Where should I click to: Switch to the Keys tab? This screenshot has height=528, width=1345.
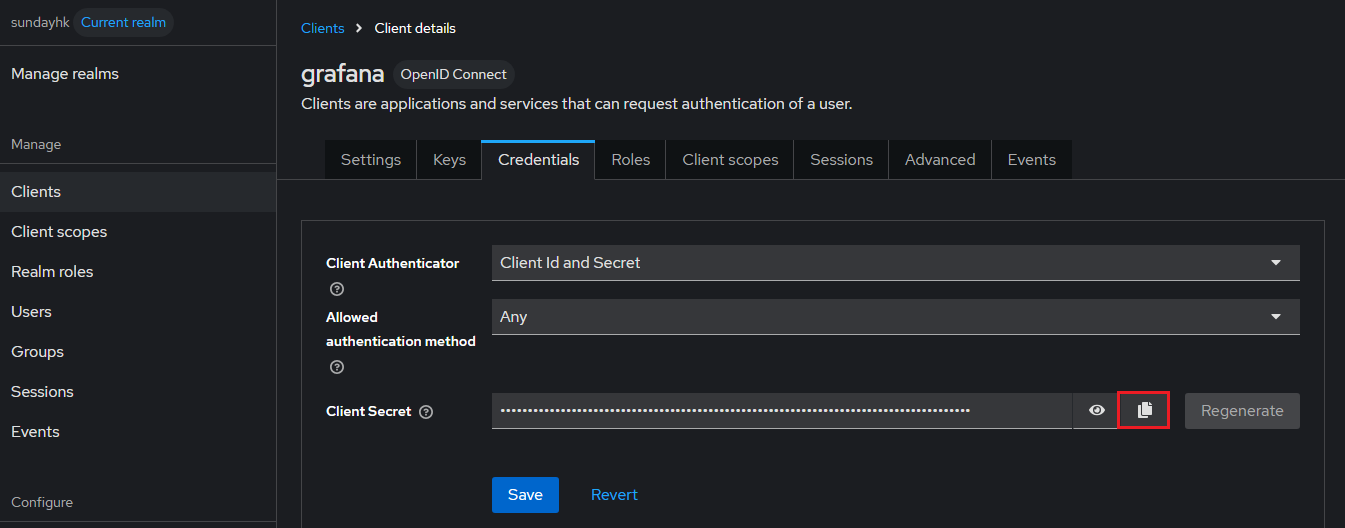tap(449, 160)
